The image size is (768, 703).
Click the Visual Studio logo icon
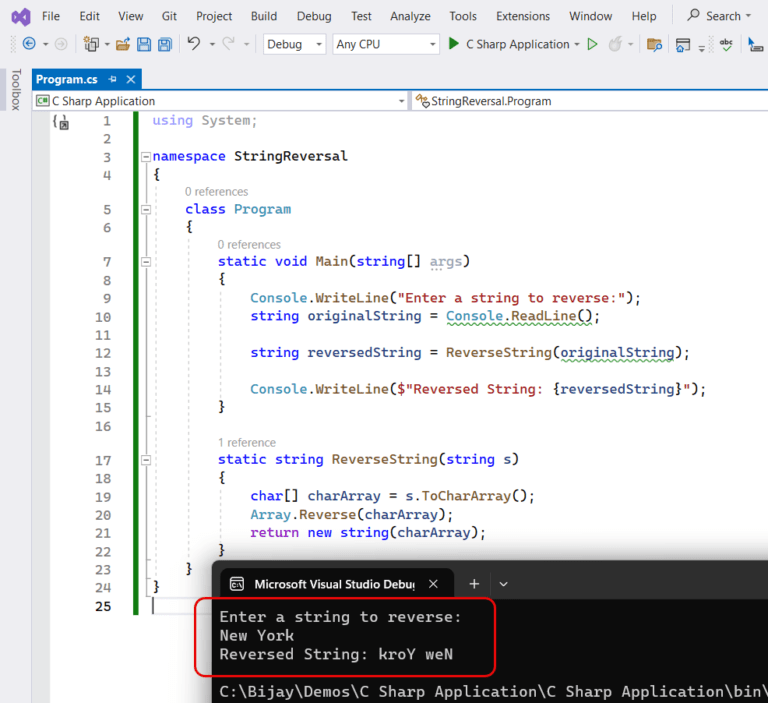point(21,17)
